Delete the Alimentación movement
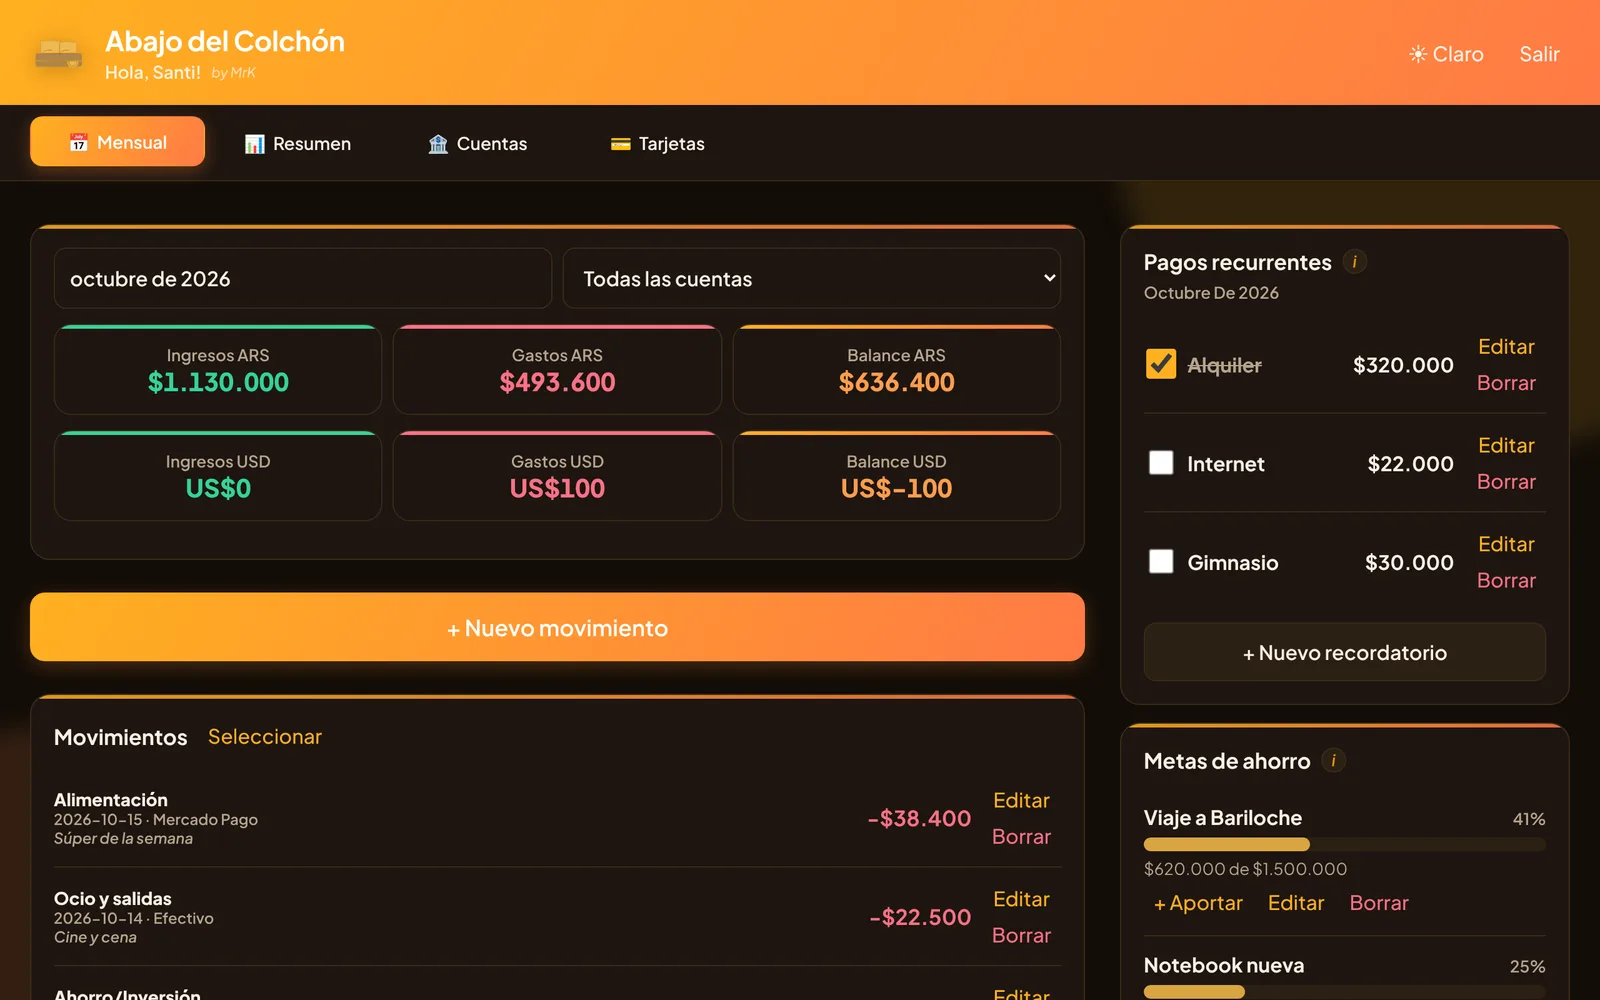The height and width of the screenshot is (1000, 1600). point(1021,837)
